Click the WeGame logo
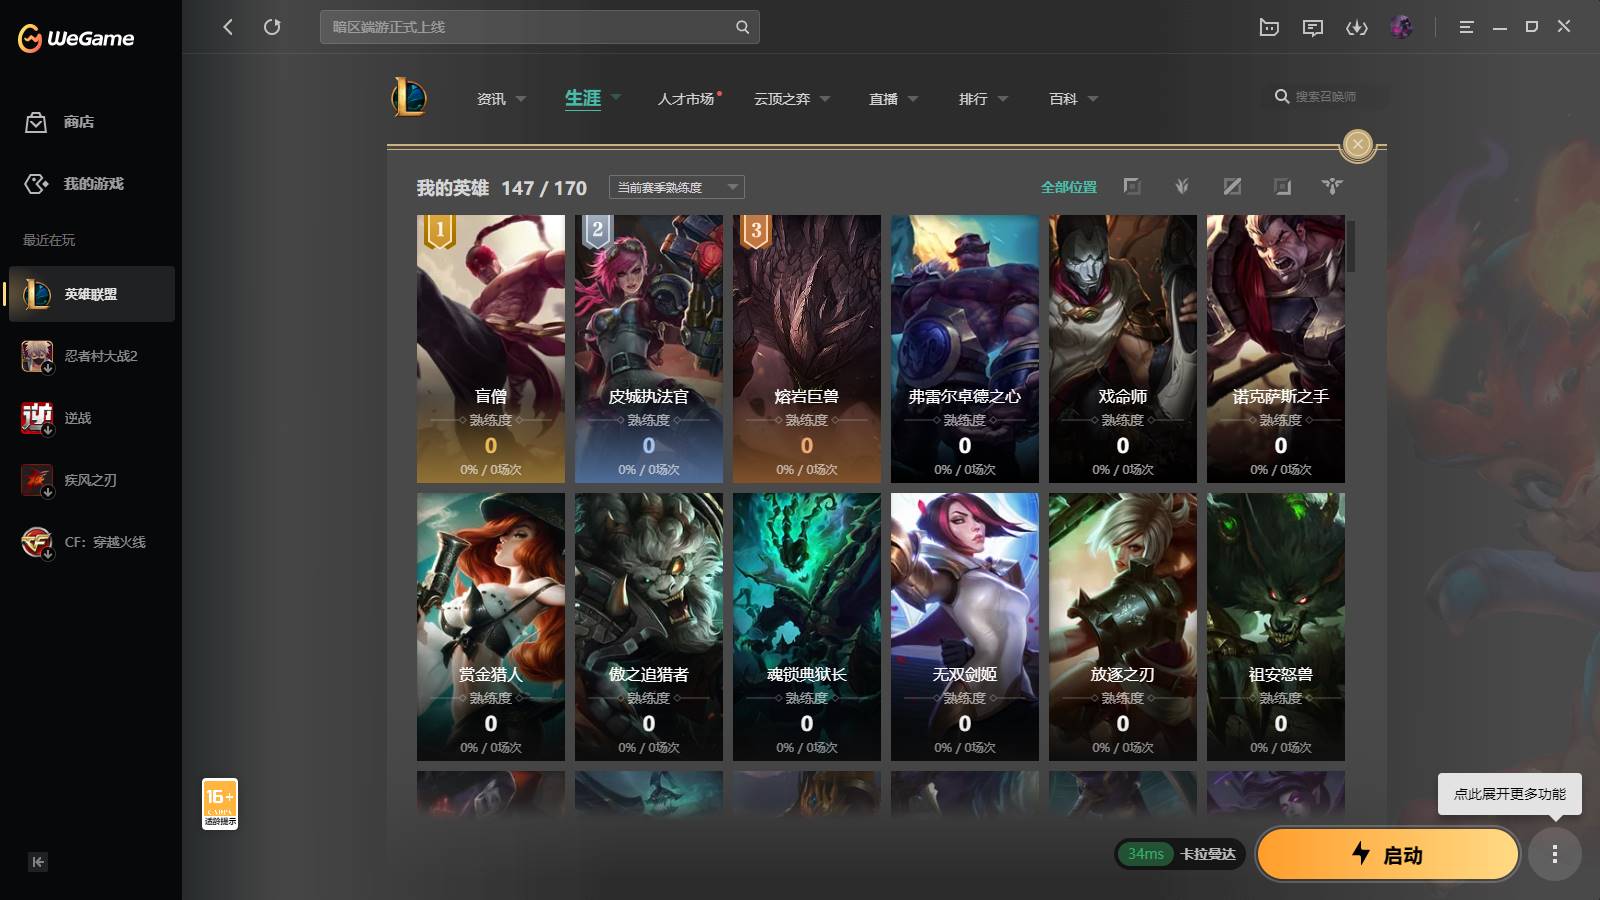The image size is (1600, 900). (x=76, y=38)
